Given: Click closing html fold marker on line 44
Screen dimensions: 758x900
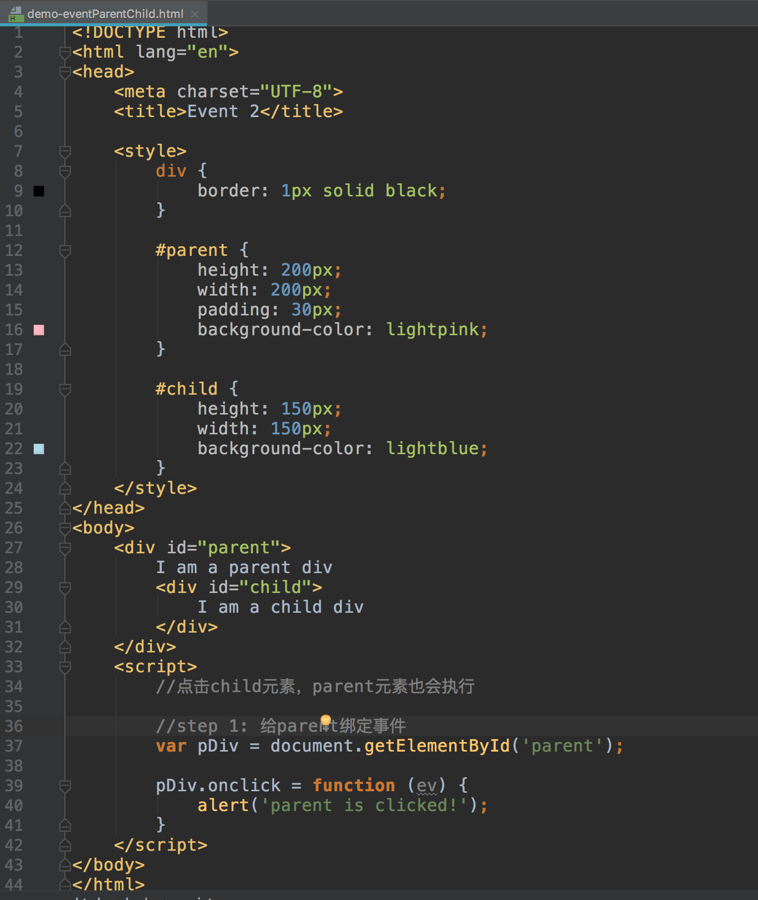Looking at the screenshot, I should (65, 885).
